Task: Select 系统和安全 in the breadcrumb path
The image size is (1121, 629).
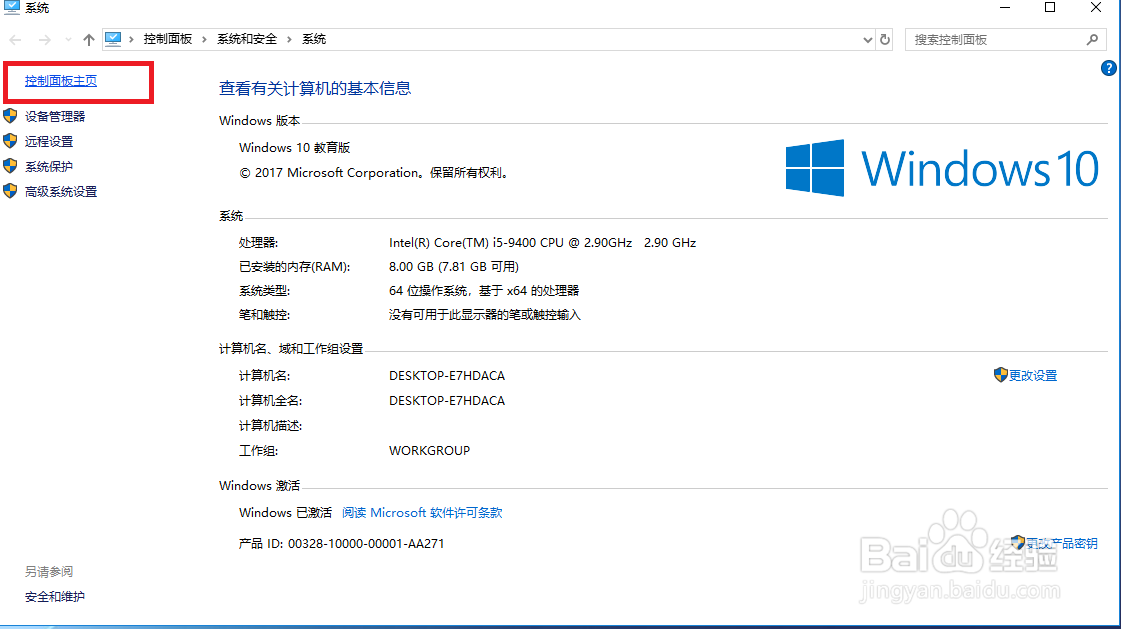Action: [247, 39]
